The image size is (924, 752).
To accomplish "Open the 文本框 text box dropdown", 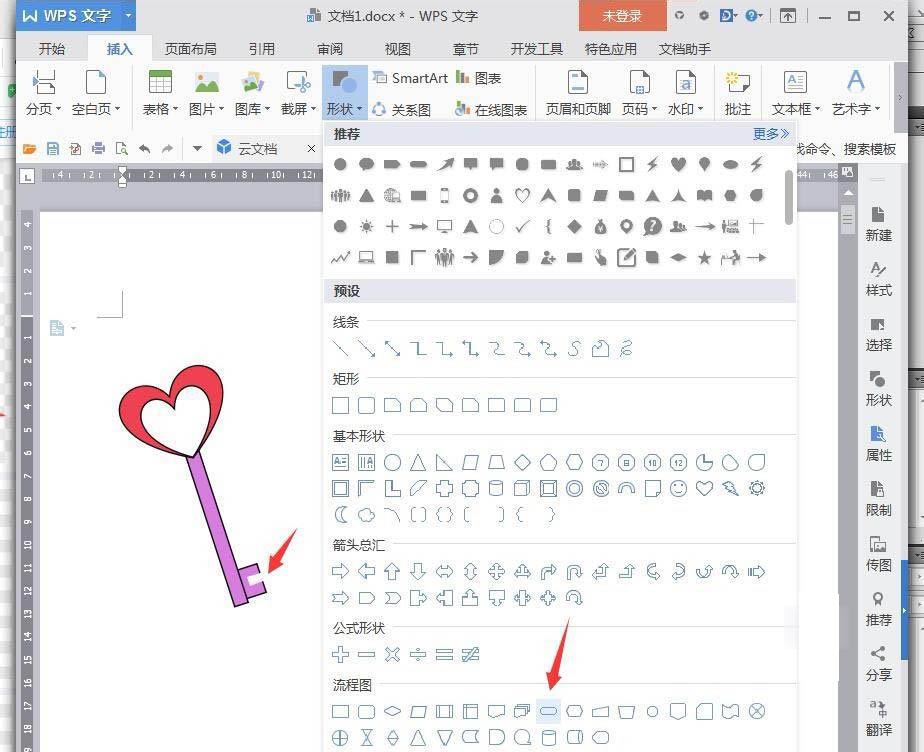I will 796,93.
